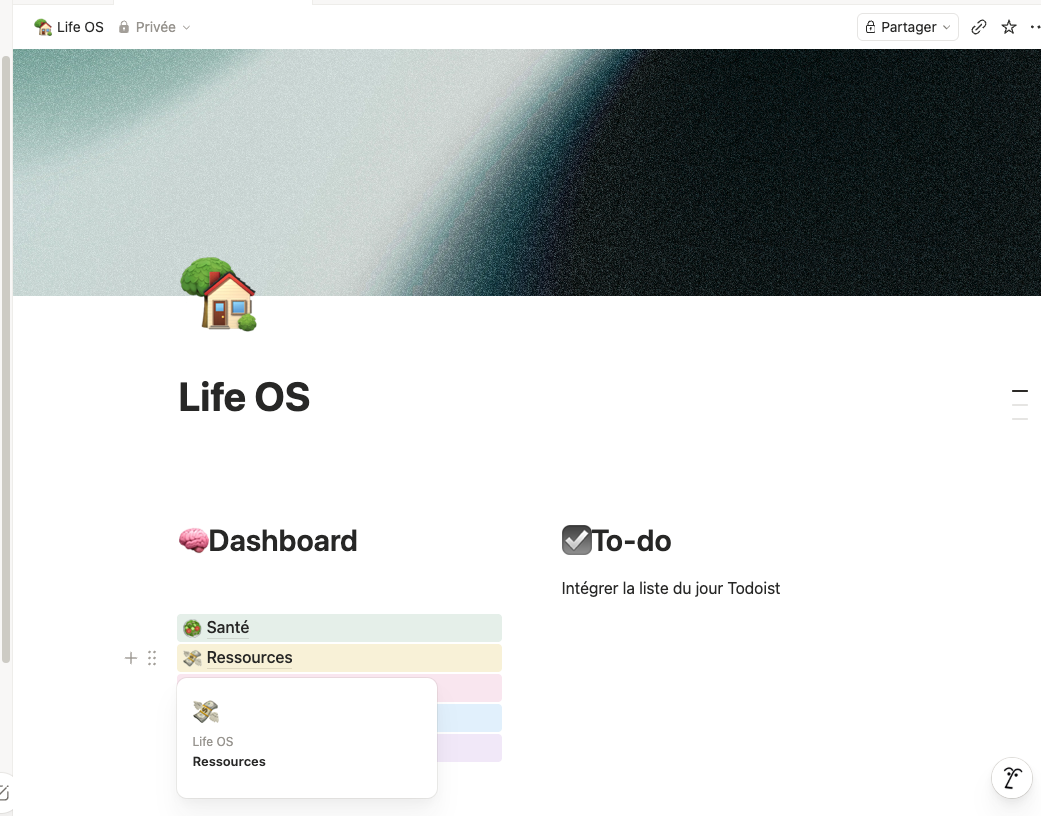Click the brain emoji in Dashboard heading
The width and height of the screenshot is (1041, 816).
(x=193, y=540)
